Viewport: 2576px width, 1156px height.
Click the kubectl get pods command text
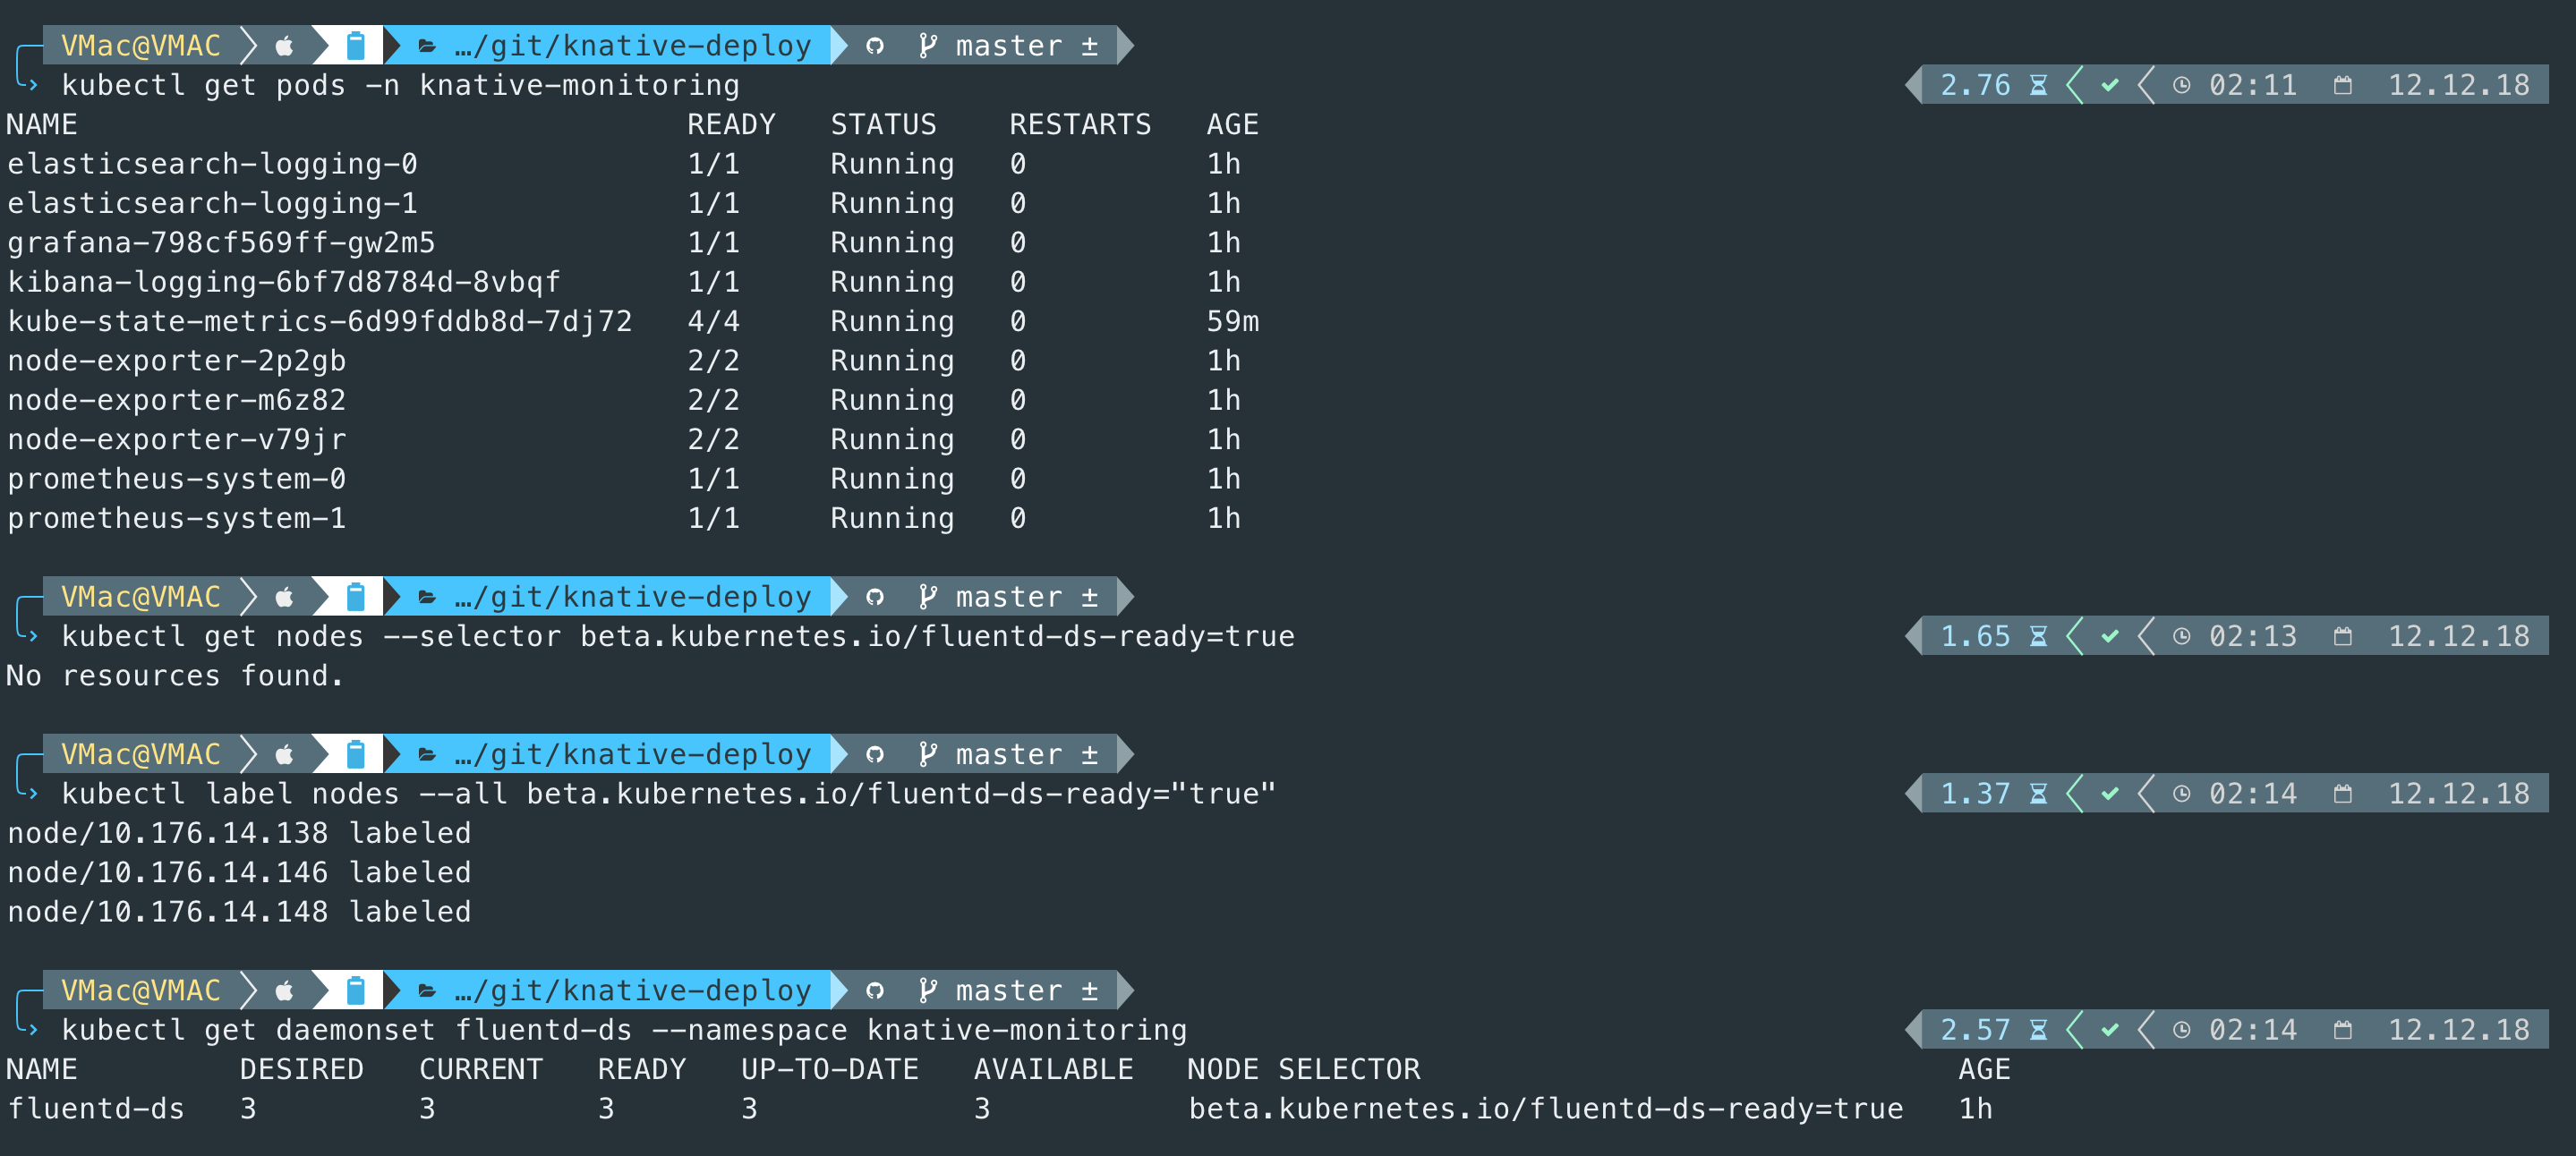click(x=401, y=85)
